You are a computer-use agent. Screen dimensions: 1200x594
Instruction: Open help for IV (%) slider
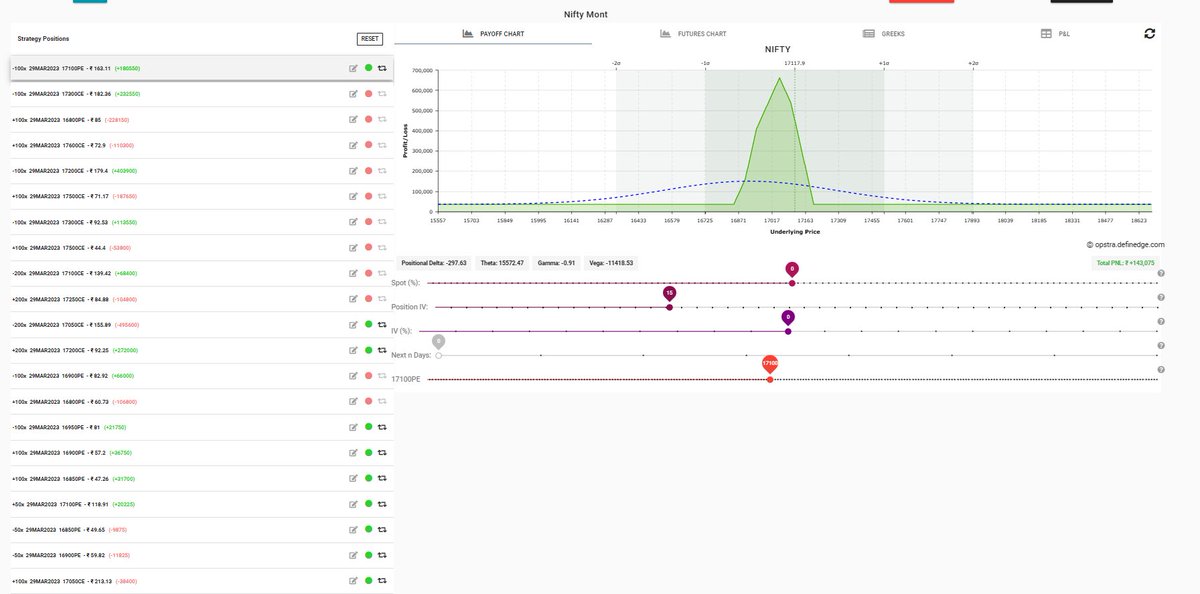[x=1161, y=321]
